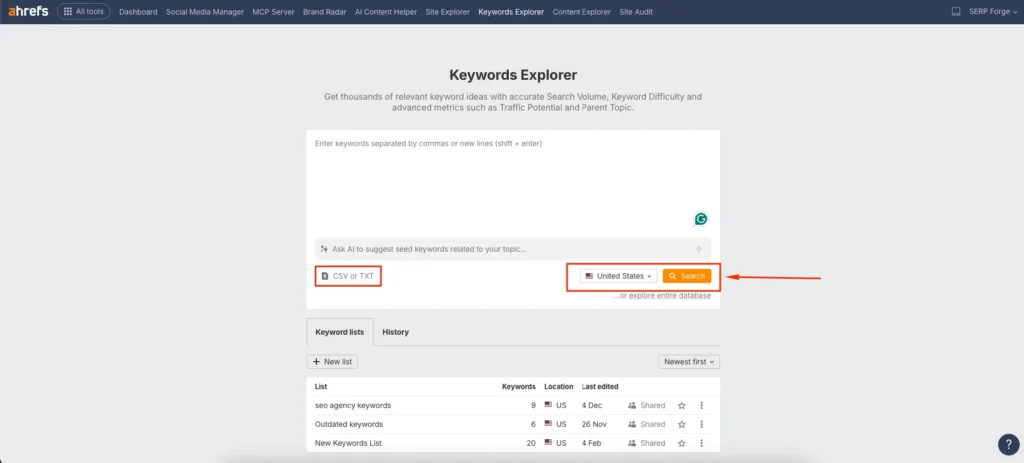
Task: Click the orange Search button
Action: (687, 276)
